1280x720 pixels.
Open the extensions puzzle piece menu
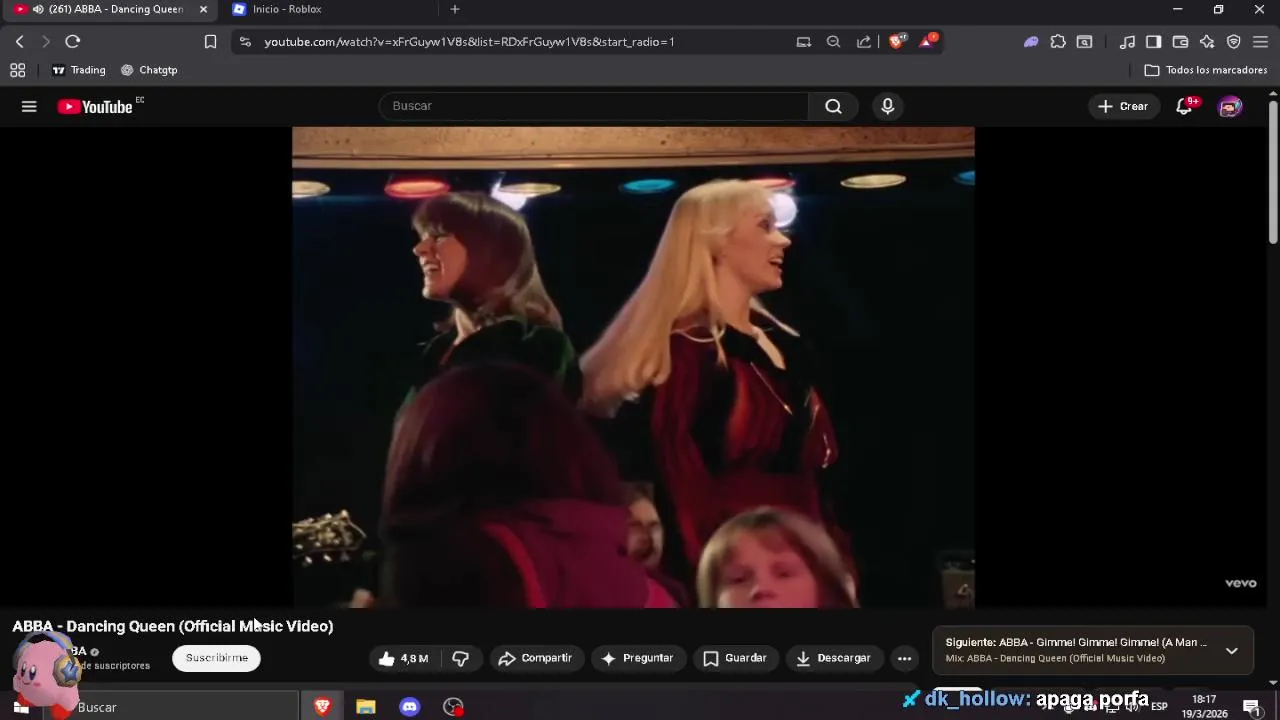(1058, 42)
